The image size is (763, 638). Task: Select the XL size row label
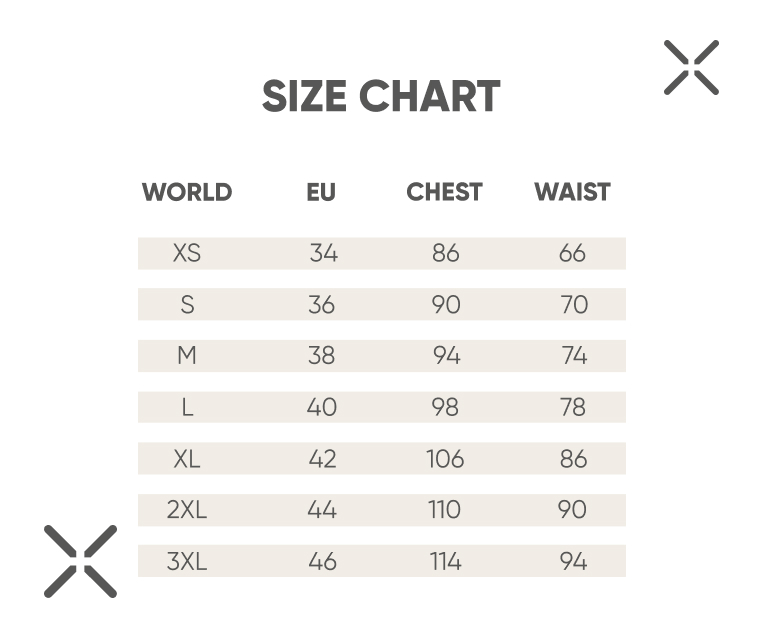[187, 458]
